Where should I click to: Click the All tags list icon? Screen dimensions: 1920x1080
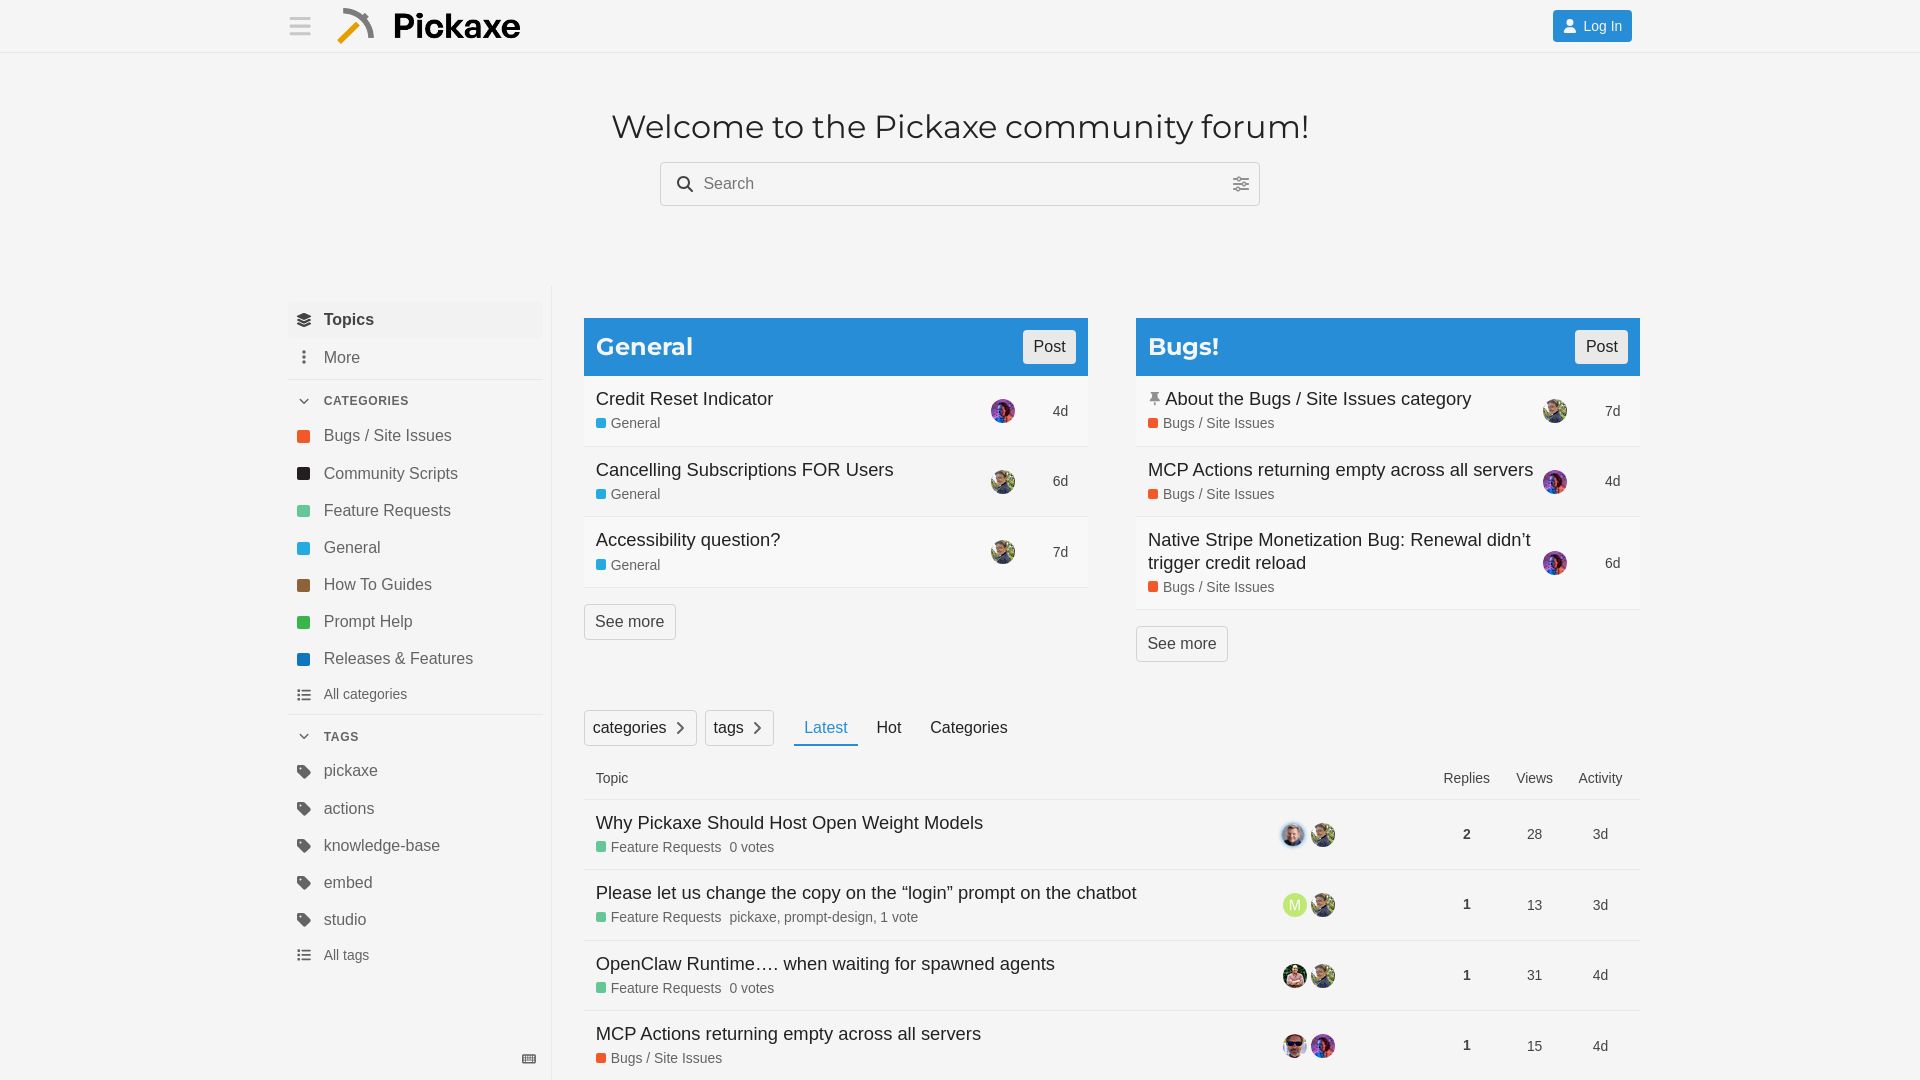tap(304, 956)
